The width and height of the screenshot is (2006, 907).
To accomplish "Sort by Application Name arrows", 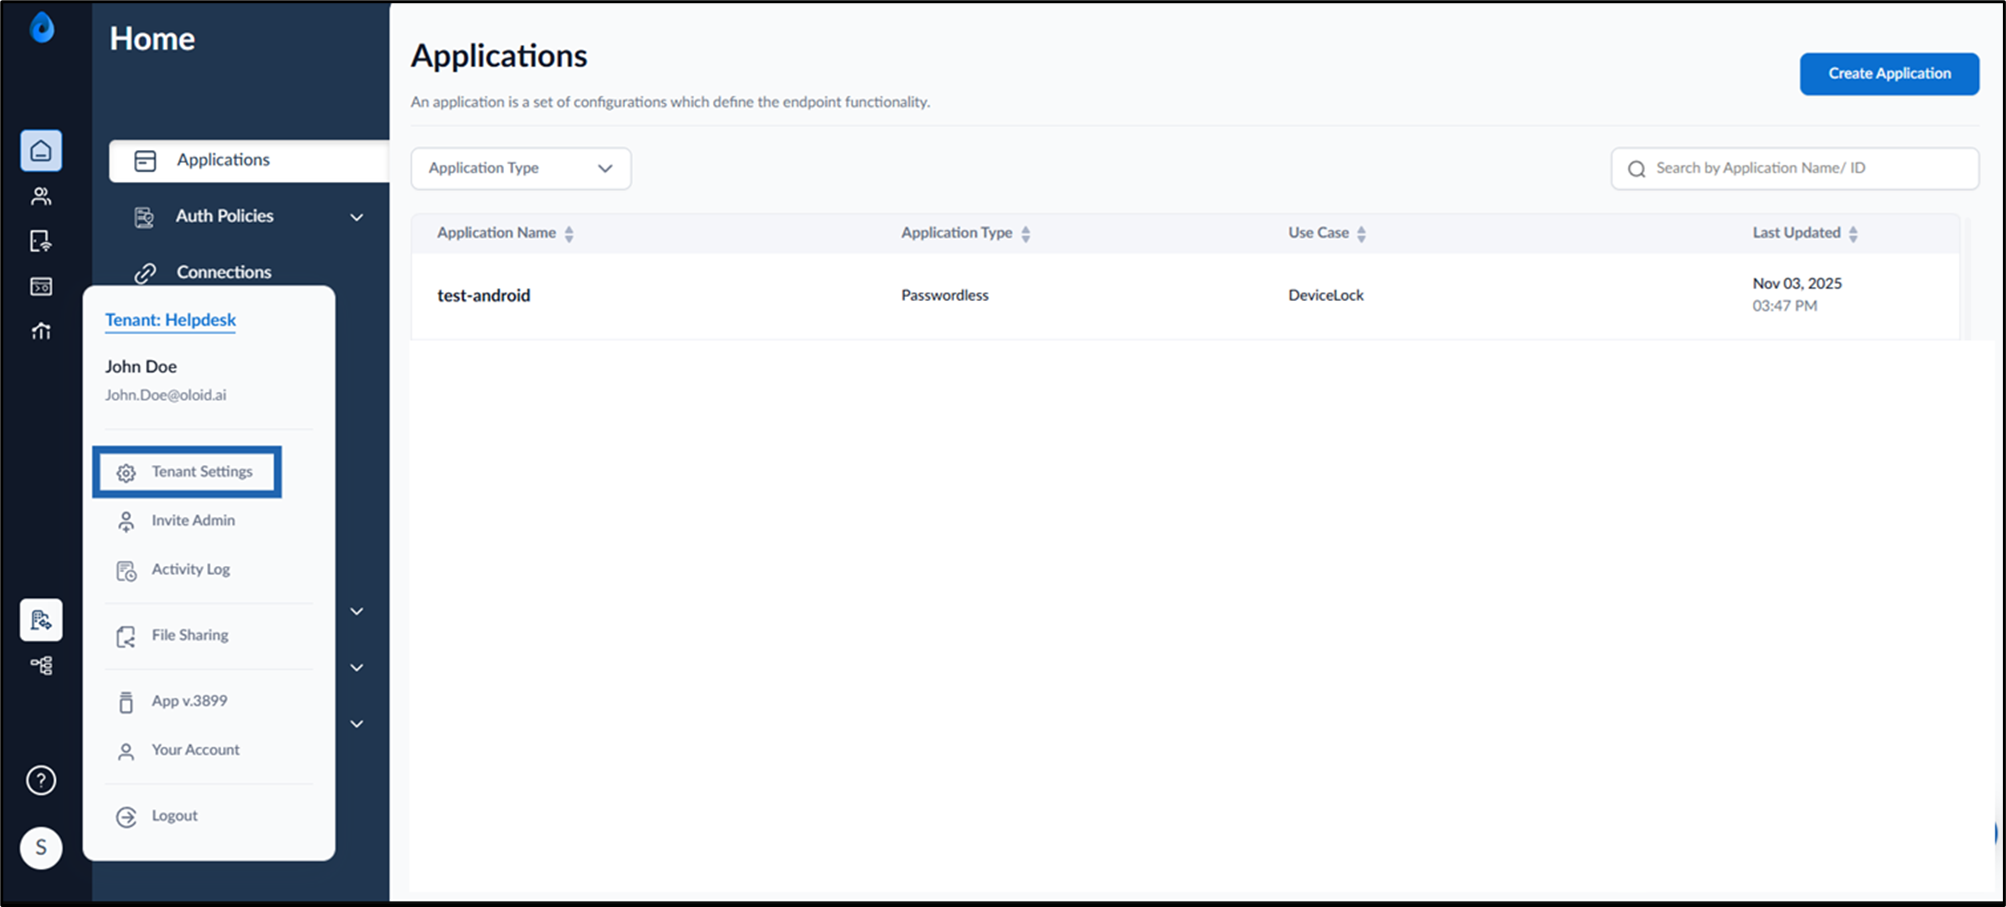I will [x=569, y=234].
